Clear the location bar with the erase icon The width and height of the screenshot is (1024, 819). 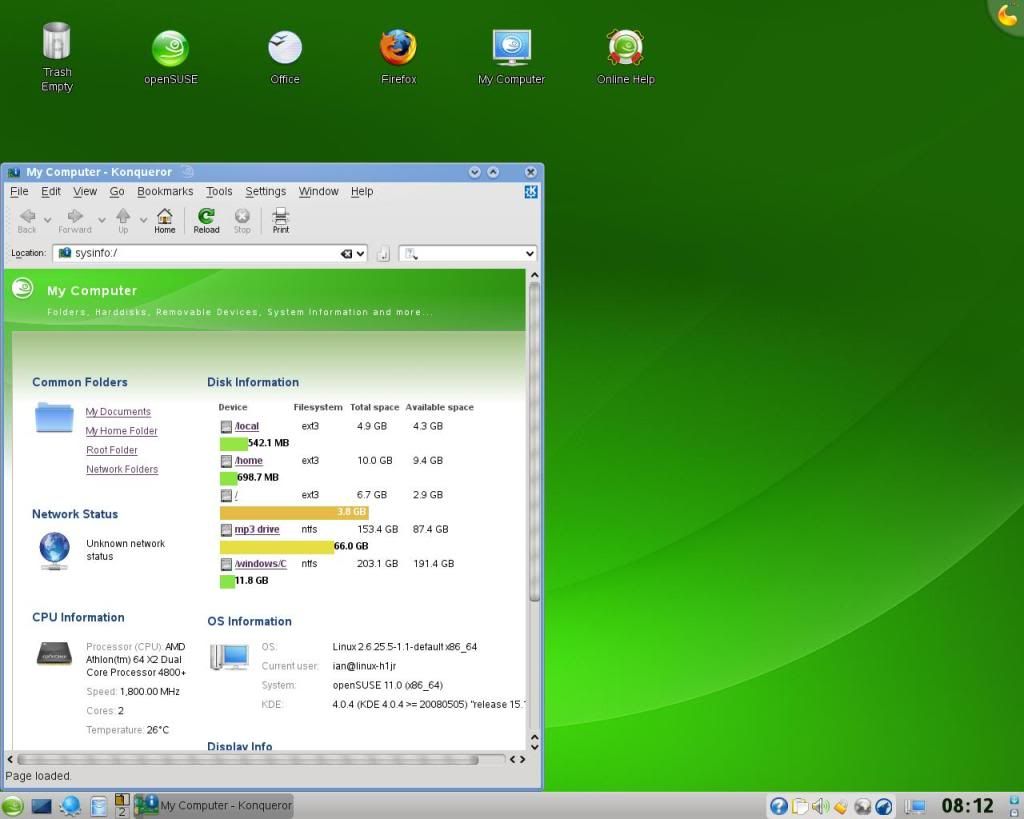coord(346,253)
